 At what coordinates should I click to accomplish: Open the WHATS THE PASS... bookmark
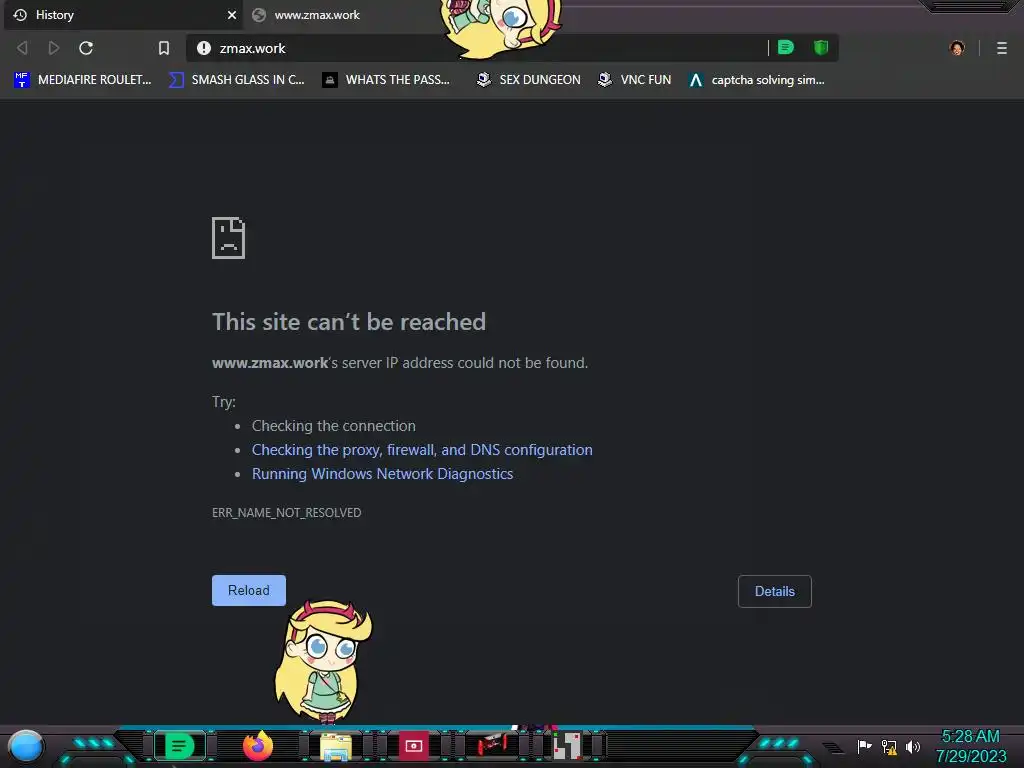(386, 80)
